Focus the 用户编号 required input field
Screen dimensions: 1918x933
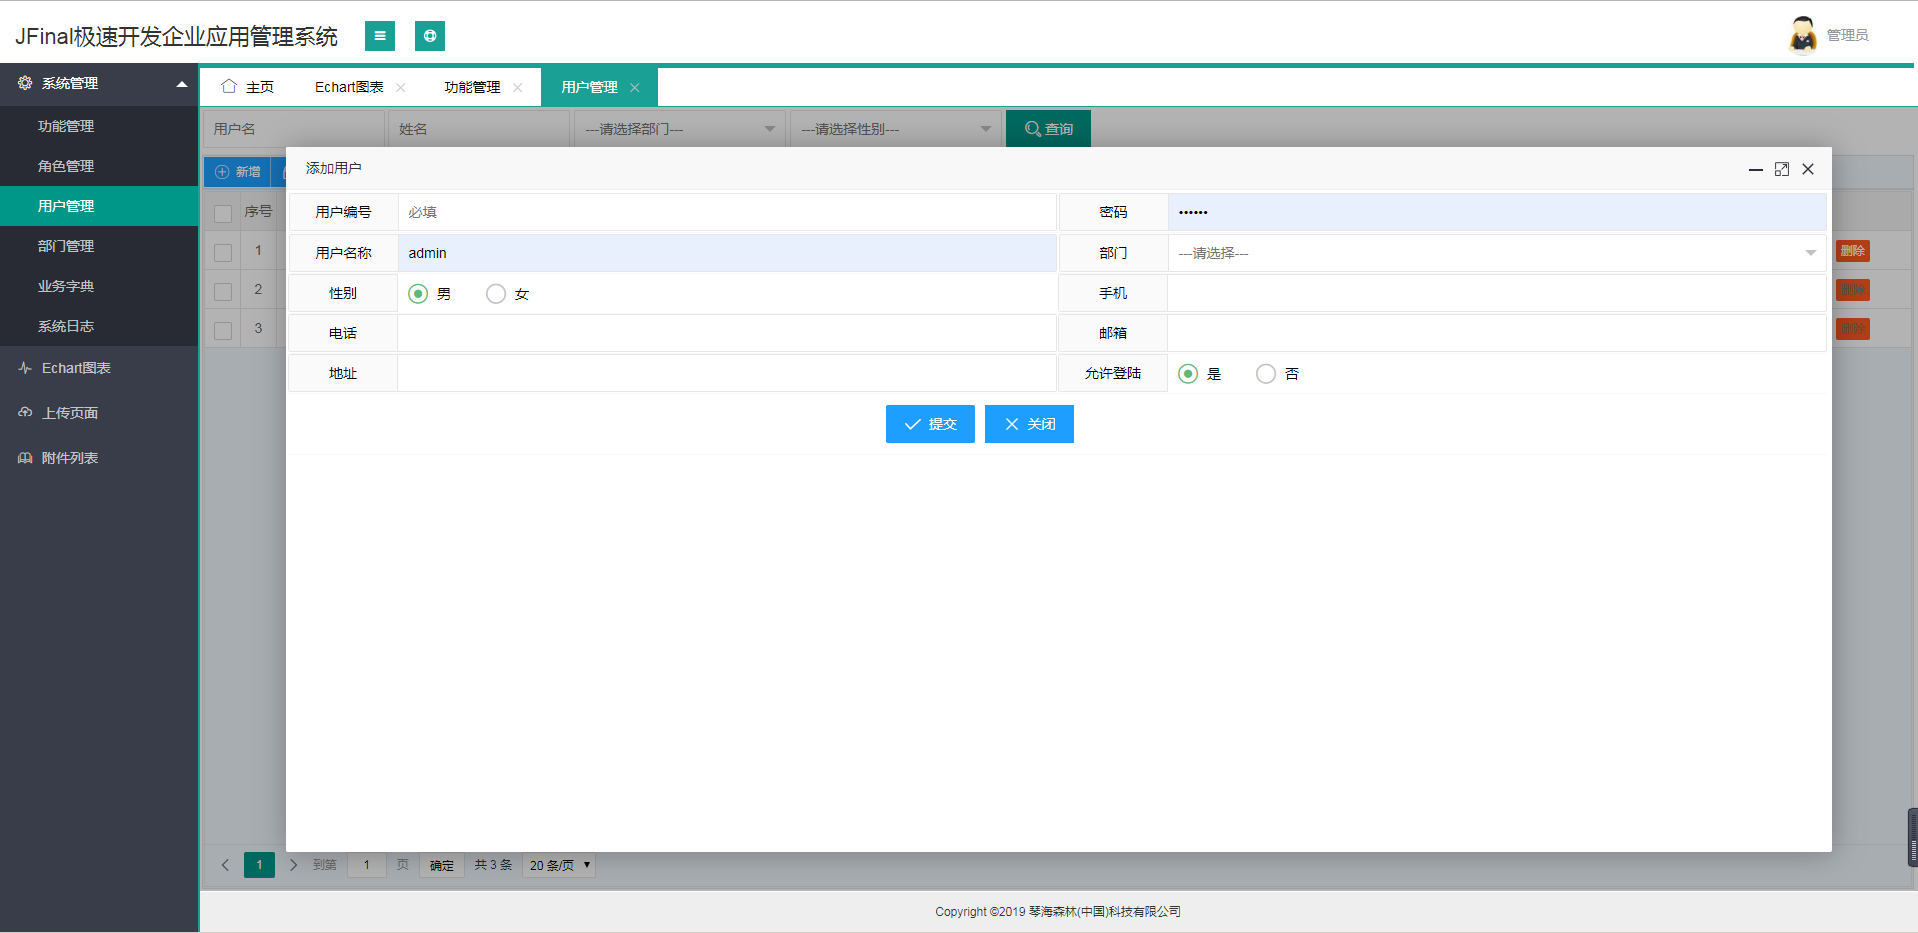click(727, 212)
